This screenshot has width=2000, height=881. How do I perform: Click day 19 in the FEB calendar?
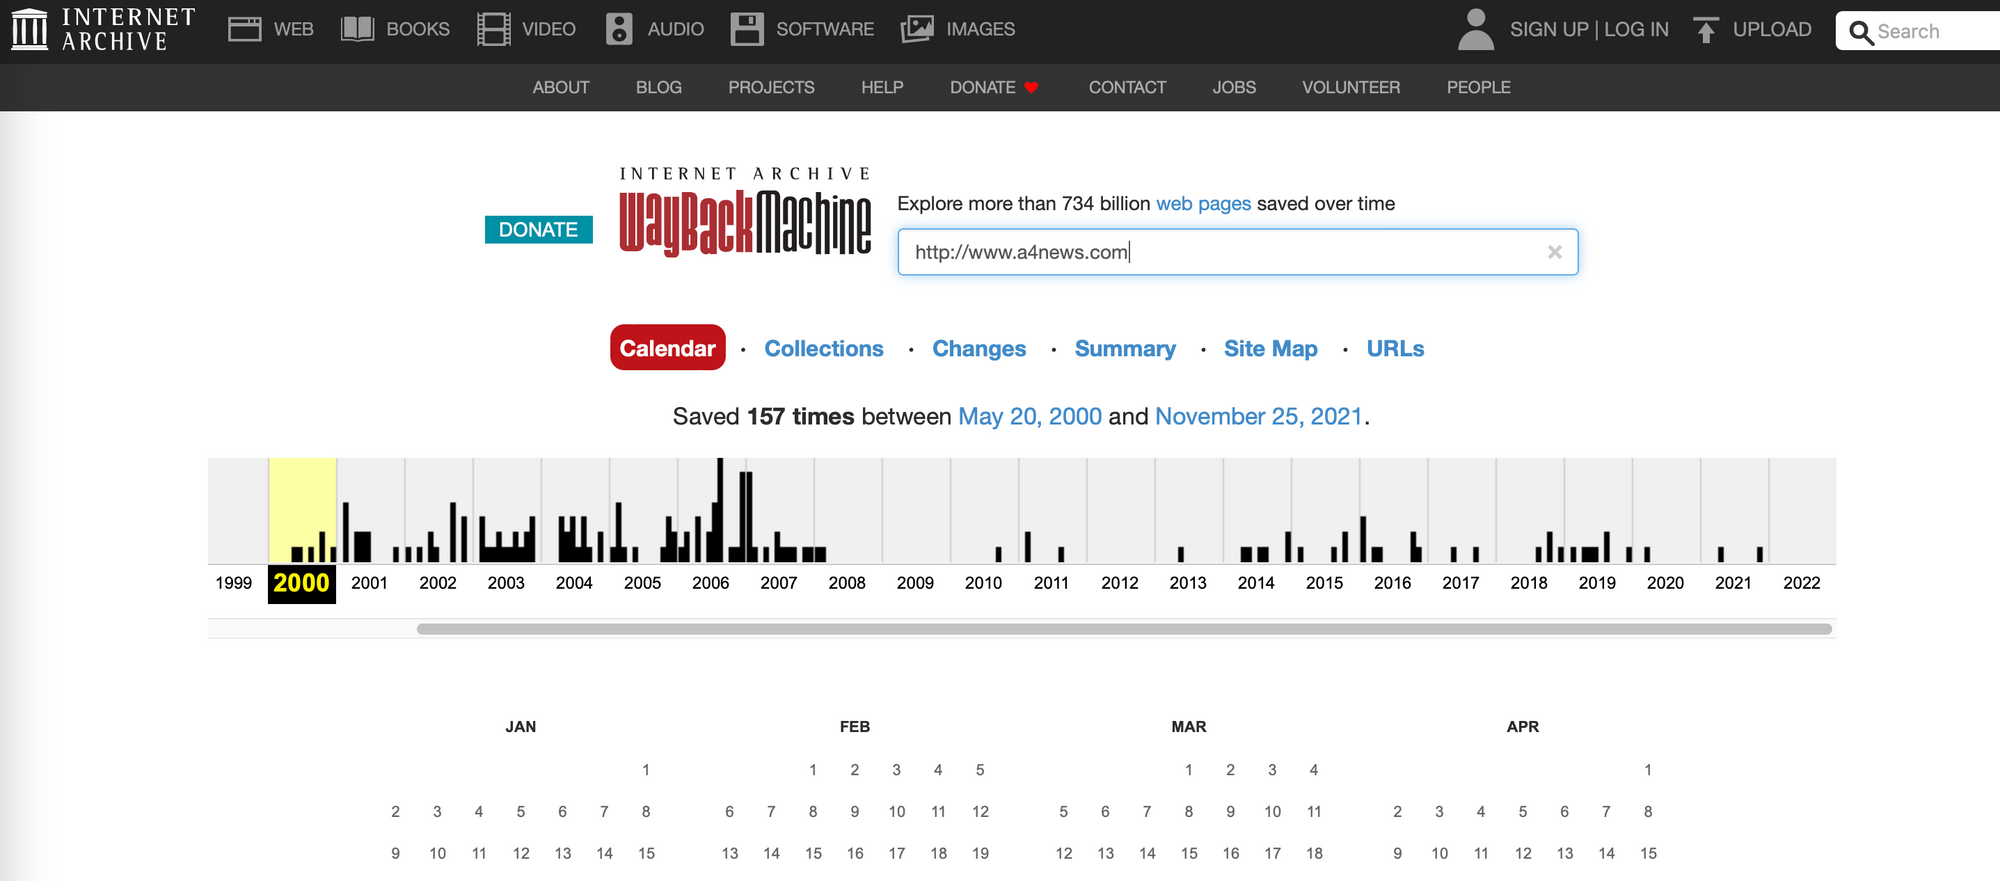pos(980,853)
